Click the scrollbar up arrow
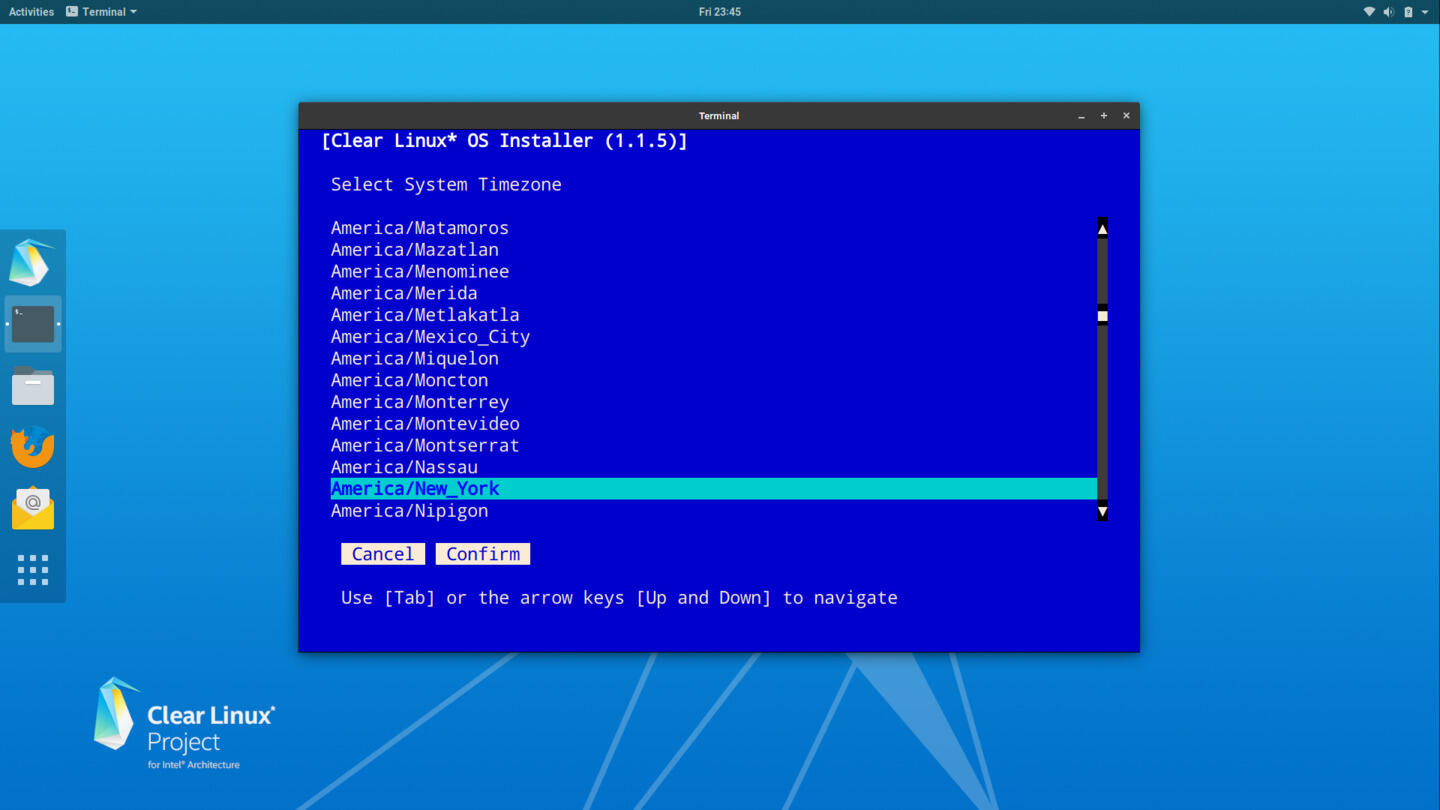 (x=1102, y=229)
